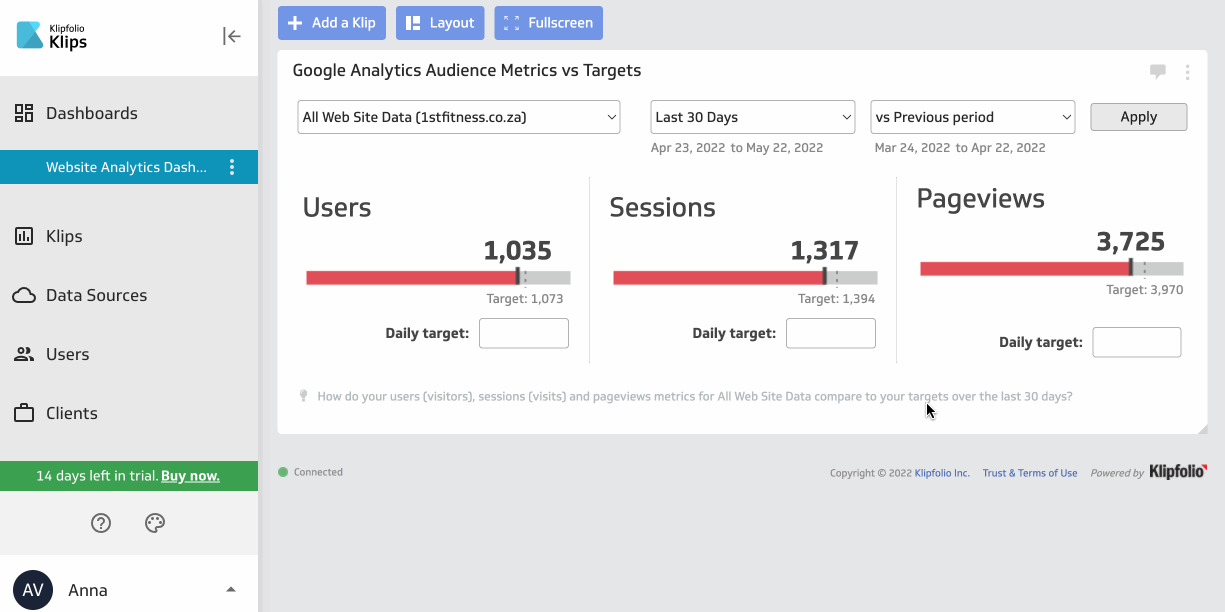The image size is (1225, 612).
Task: Open the vs Previous period dropdown
Action: [x=973, y=117]
